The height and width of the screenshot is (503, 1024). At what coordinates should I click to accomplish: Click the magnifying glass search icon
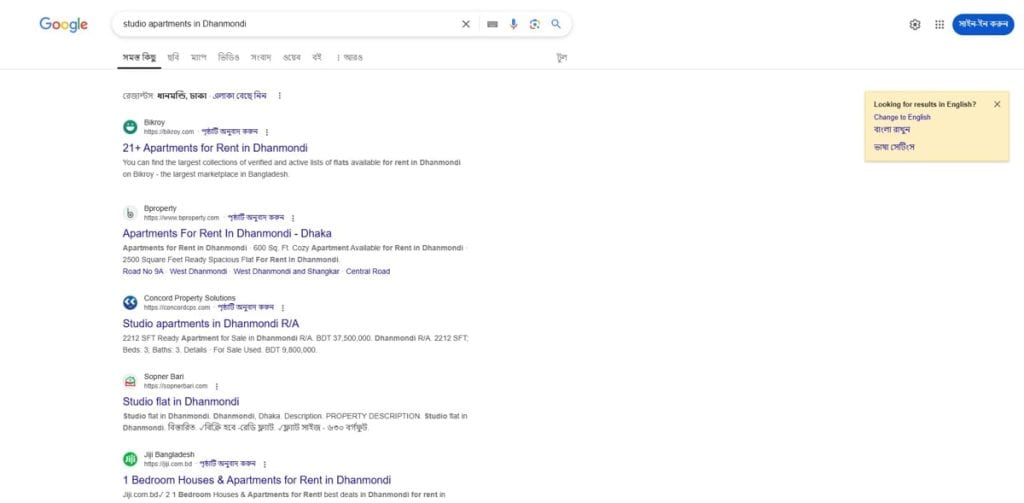pos(556,24)
